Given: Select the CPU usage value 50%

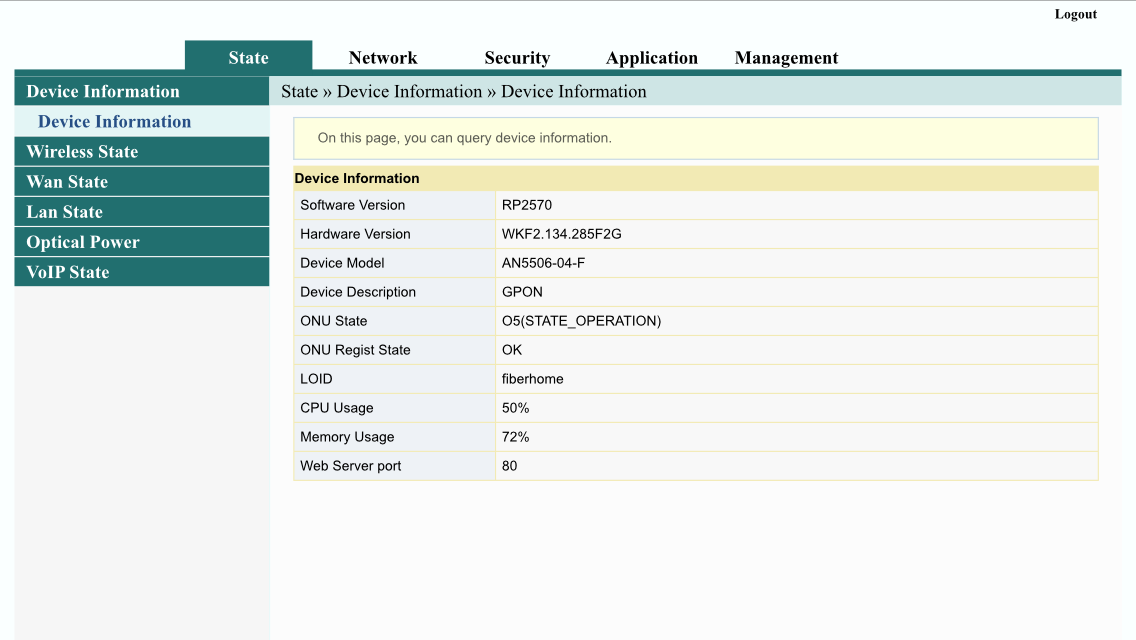Looking at the screenshot, I should tap(515, 408).
